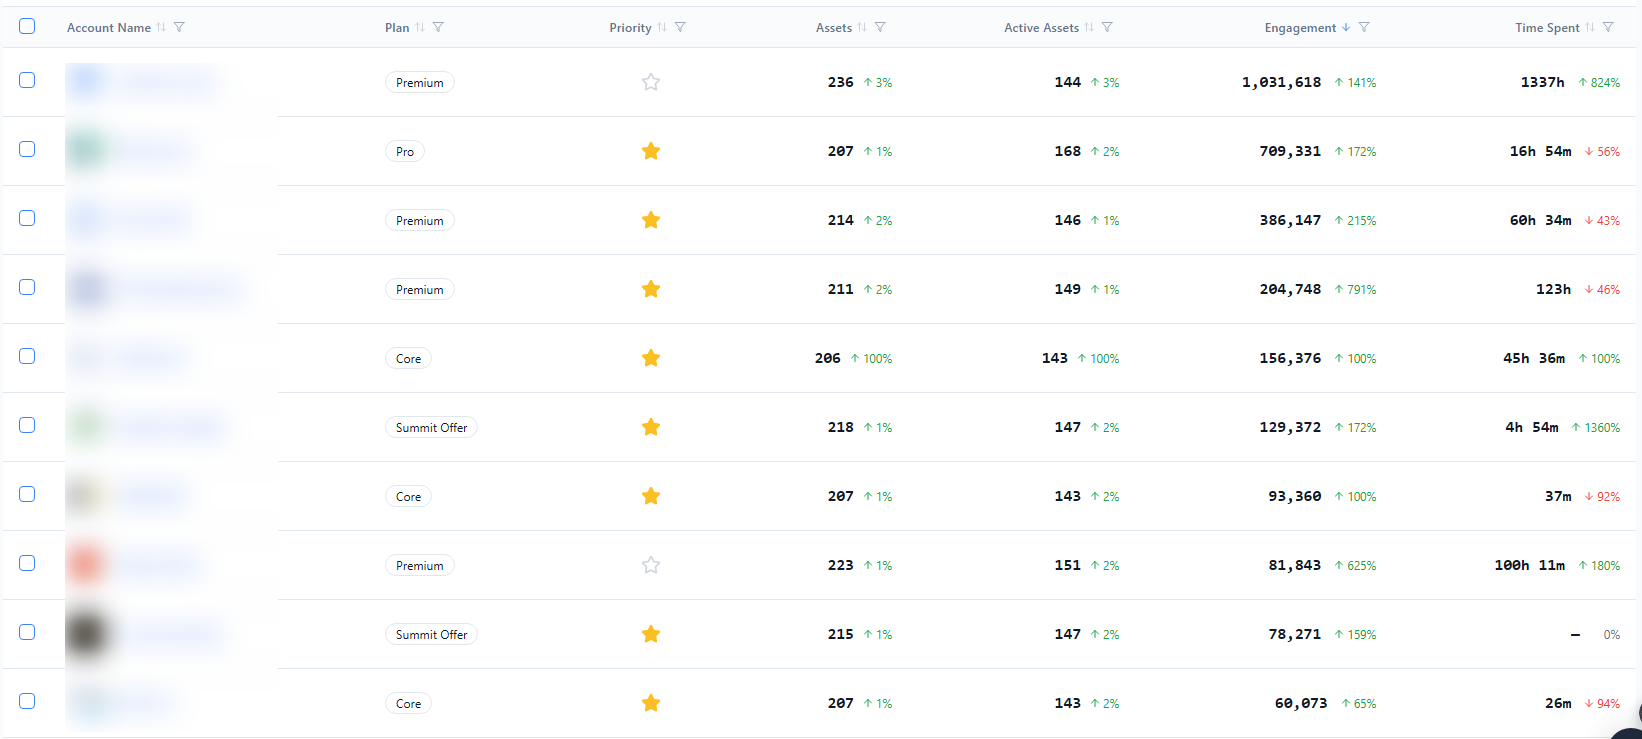Sort by the Assets column sort icon
This screenshot has width=1642, height=739.
click(862, 27)
